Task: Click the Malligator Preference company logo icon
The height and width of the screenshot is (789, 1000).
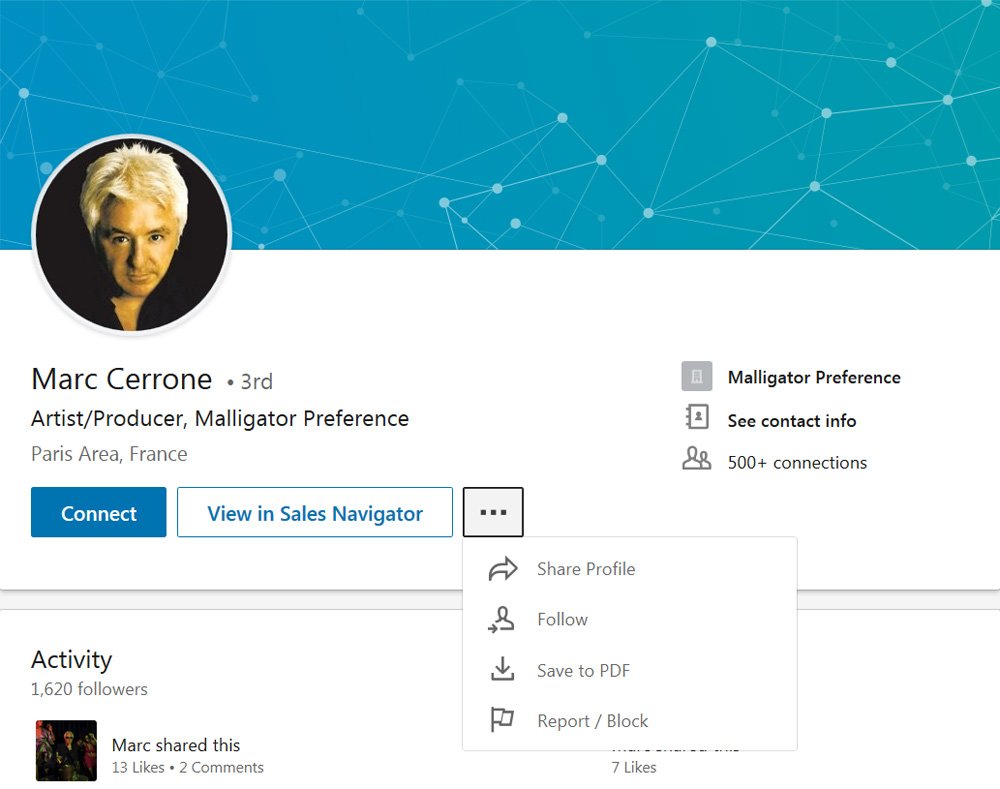Action: [696, 376]
